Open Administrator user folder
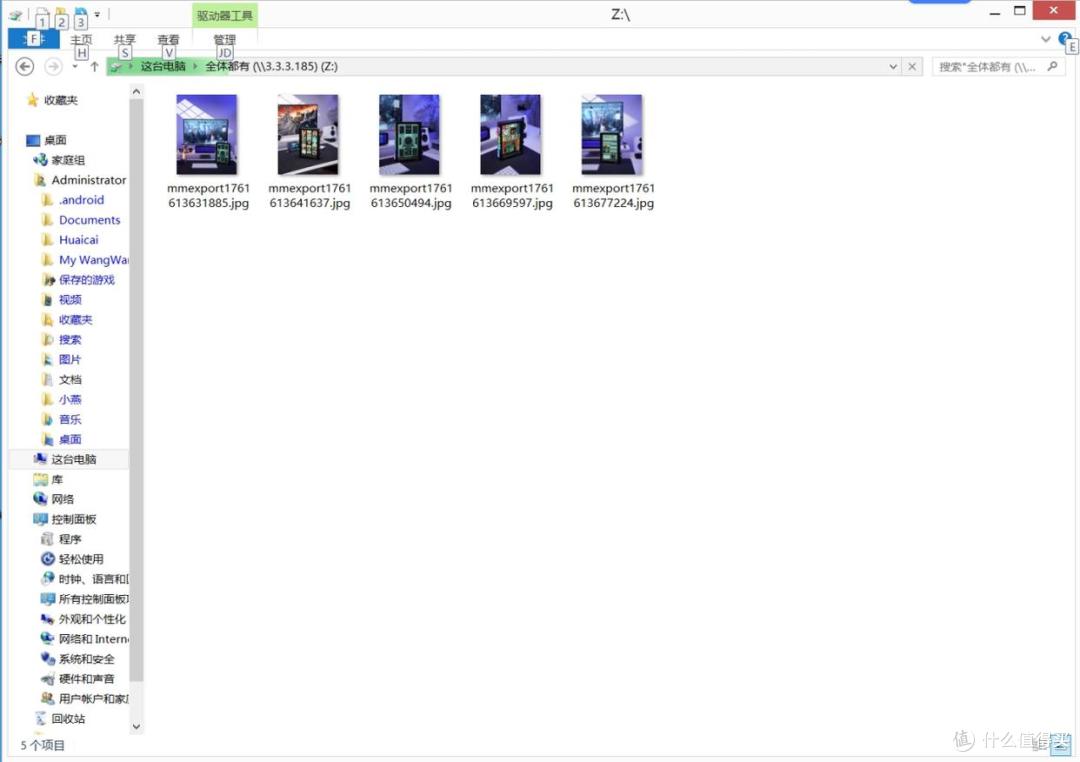 coord(80,180)
